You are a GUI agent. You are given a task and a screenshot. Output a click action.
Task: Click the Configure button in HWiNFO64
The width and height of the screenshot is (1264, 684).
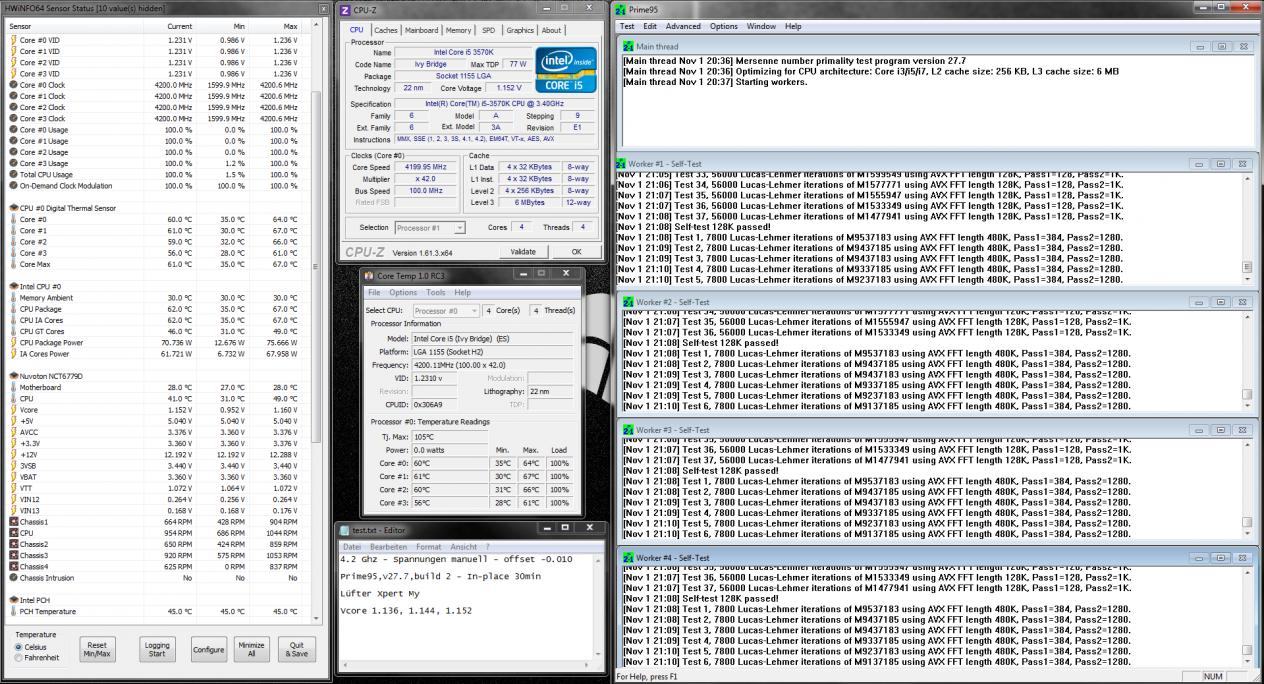pyautogui.click(x=209, y=650)
